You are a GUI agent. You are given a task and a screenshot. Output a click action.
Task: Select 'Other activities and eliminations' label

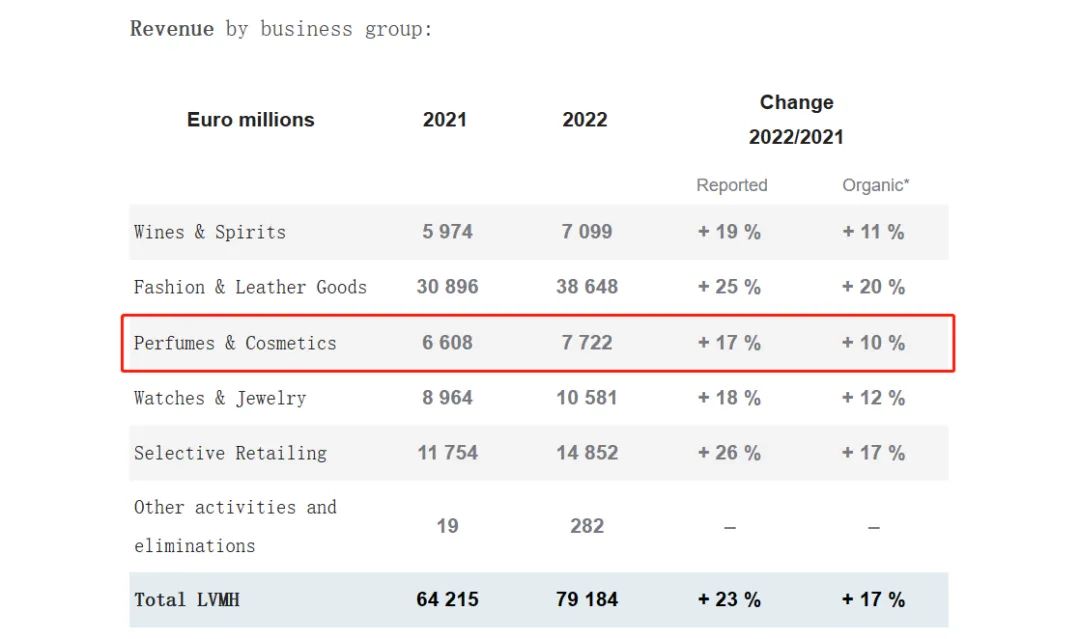point(235,526)
